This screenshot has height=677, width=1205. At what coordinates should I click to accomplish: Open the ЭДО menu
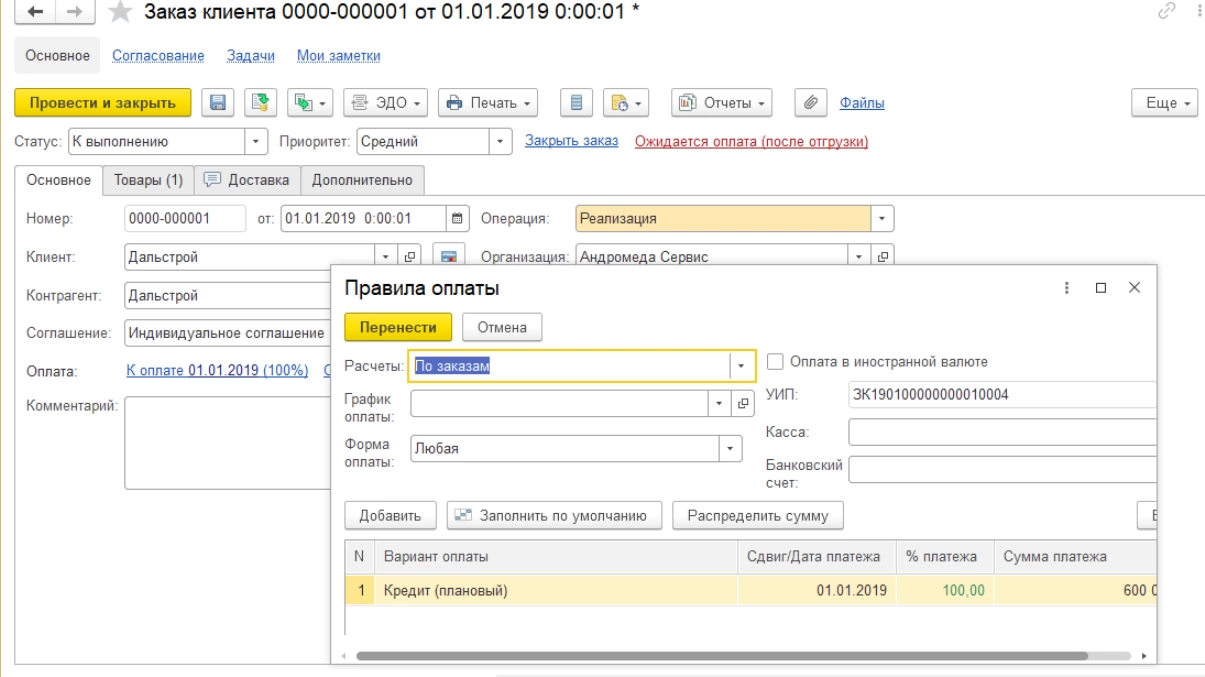(386, 103)
